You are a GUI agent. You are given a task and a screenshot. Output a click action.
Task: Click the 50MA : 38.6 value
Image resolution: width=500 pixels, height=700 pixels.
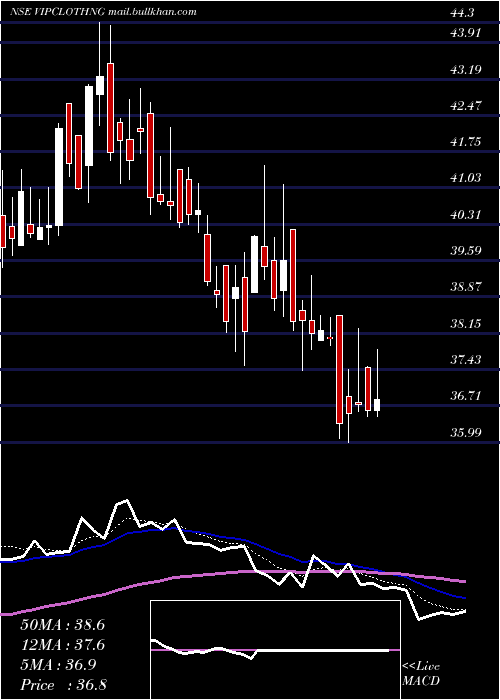click(62, 625)
